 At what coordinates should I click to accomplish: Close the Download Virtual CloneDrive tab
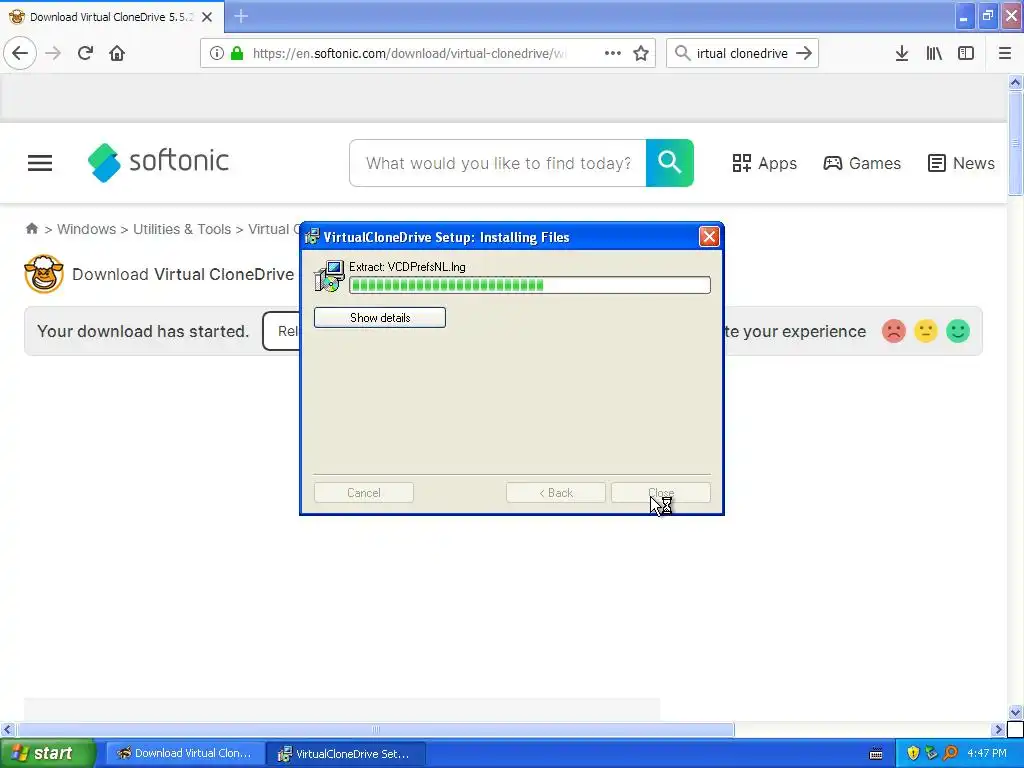[207, 17]
